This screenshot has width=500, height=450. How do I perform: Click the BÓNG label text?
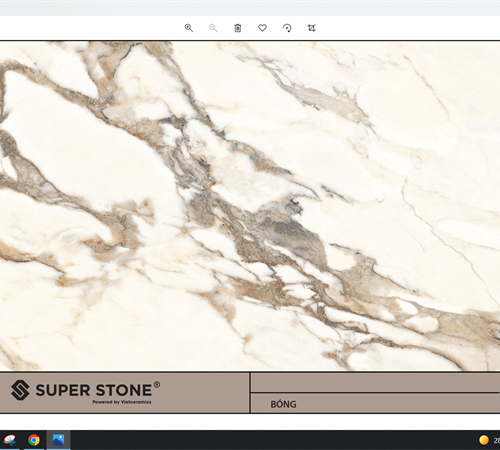[283, 404]
